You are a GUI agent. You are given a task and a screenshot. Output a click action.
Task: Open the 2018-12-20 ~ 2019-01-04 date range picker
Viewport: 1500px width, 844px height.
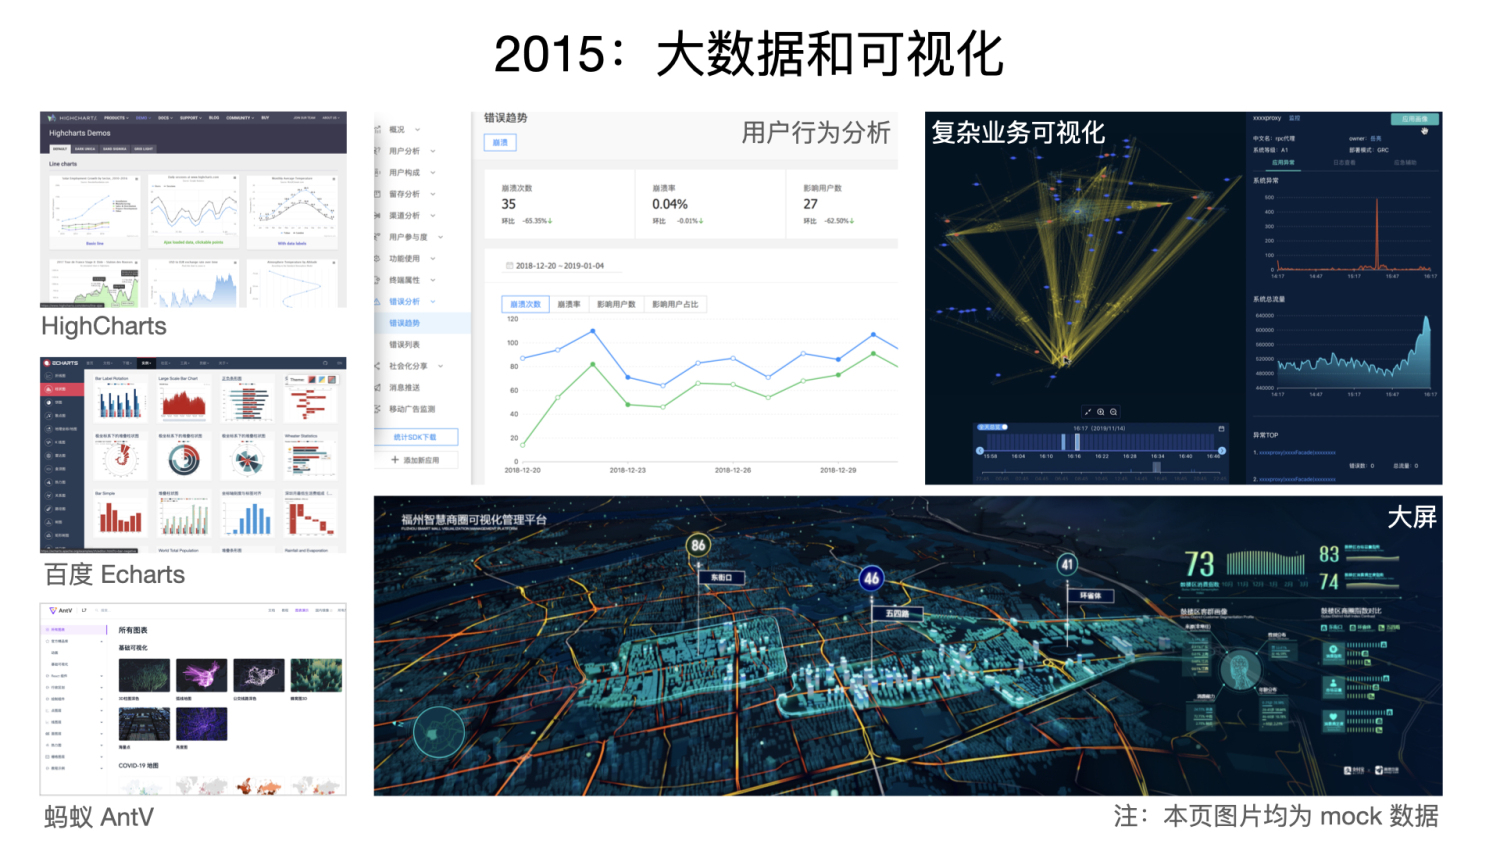click(560, 266)
